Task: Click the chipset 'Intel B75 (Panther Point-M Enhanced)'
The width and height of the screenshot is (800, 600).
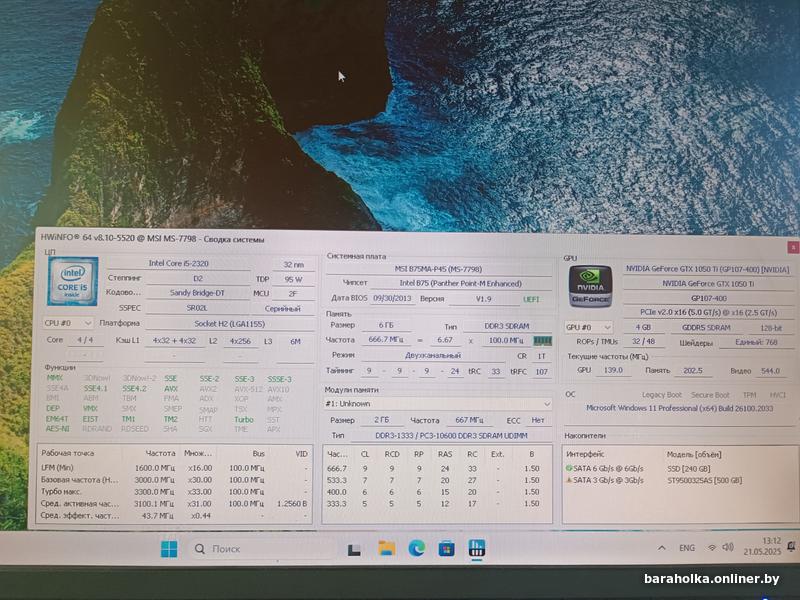Action: (460, 283)
